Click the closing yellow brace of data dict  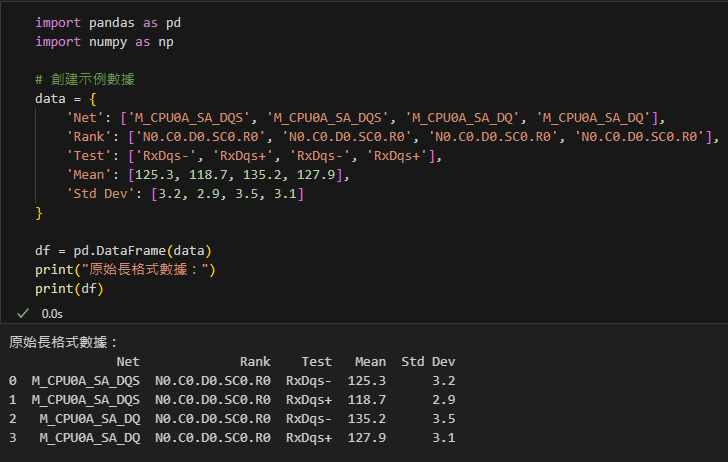click(x=39, y=213)
